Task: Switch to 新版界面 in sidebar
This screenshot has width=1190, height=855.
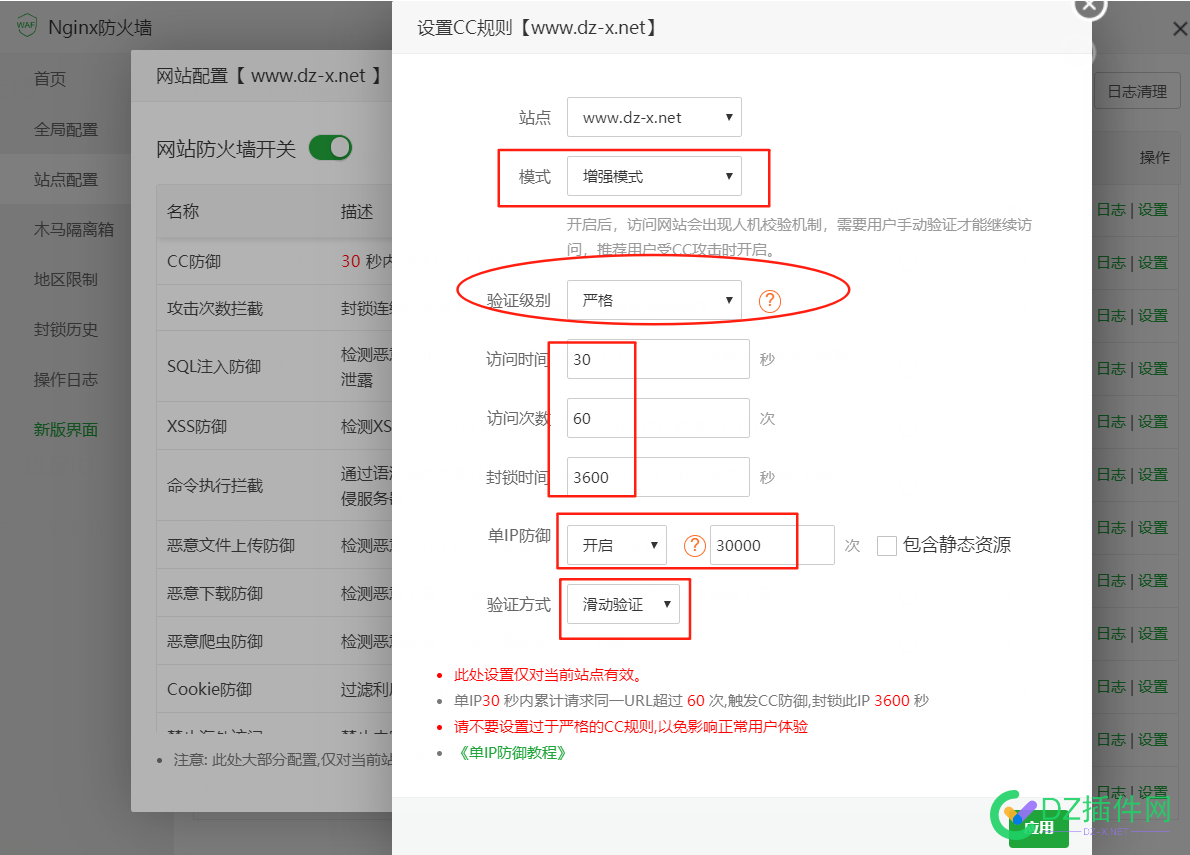Action: (66, 430)
